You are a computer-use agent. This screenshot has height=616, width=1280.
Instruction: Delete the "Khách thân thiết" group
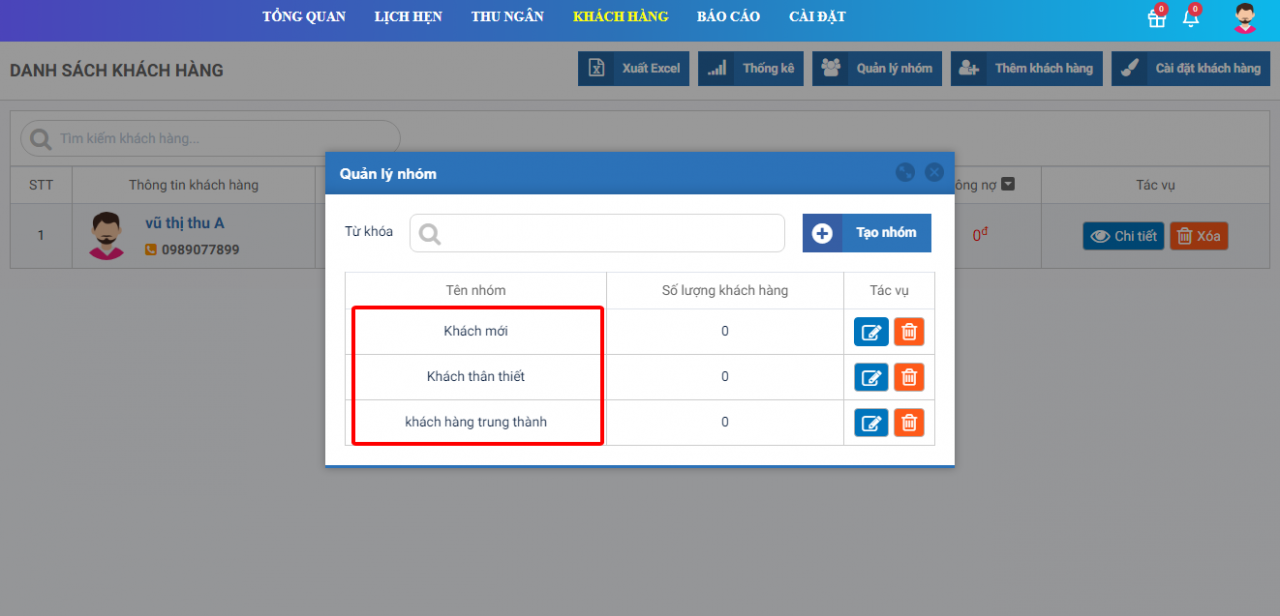[x=909, y=377]
